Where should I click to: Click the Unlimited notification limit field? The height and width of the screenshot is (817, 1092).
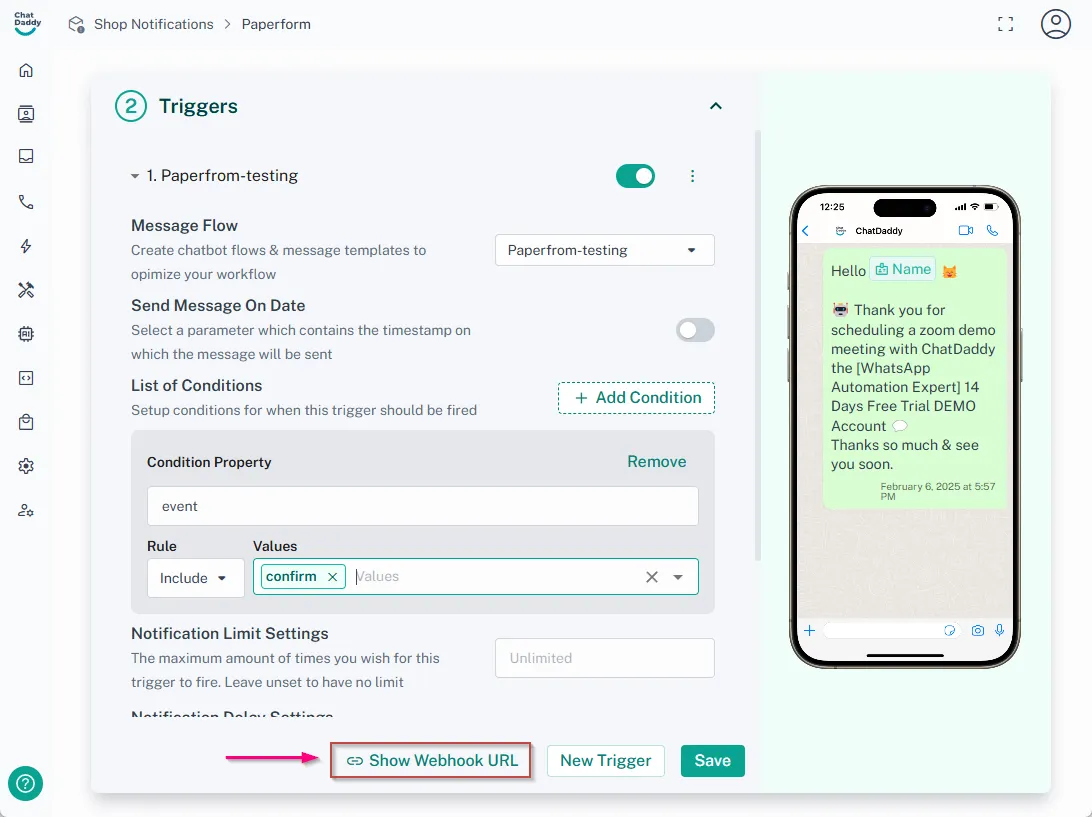[x=604, y=658]
